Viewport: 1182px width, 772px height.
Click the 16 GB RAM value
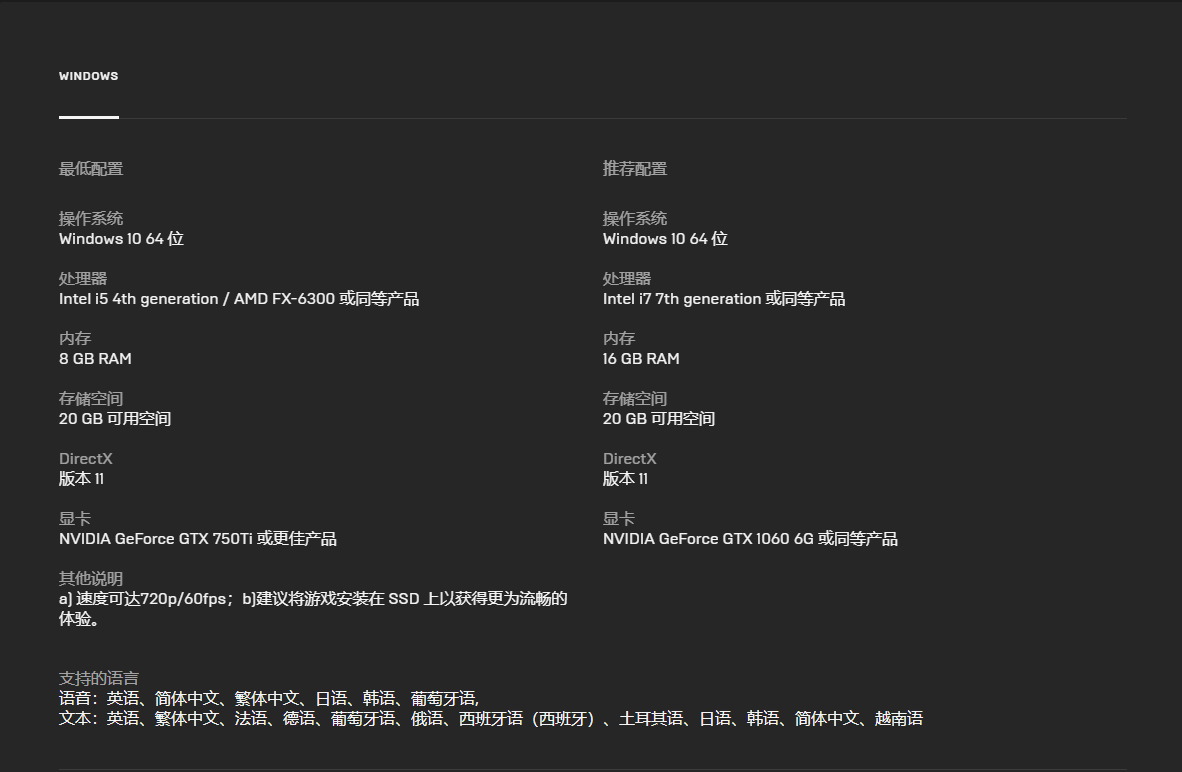(641, 359)
